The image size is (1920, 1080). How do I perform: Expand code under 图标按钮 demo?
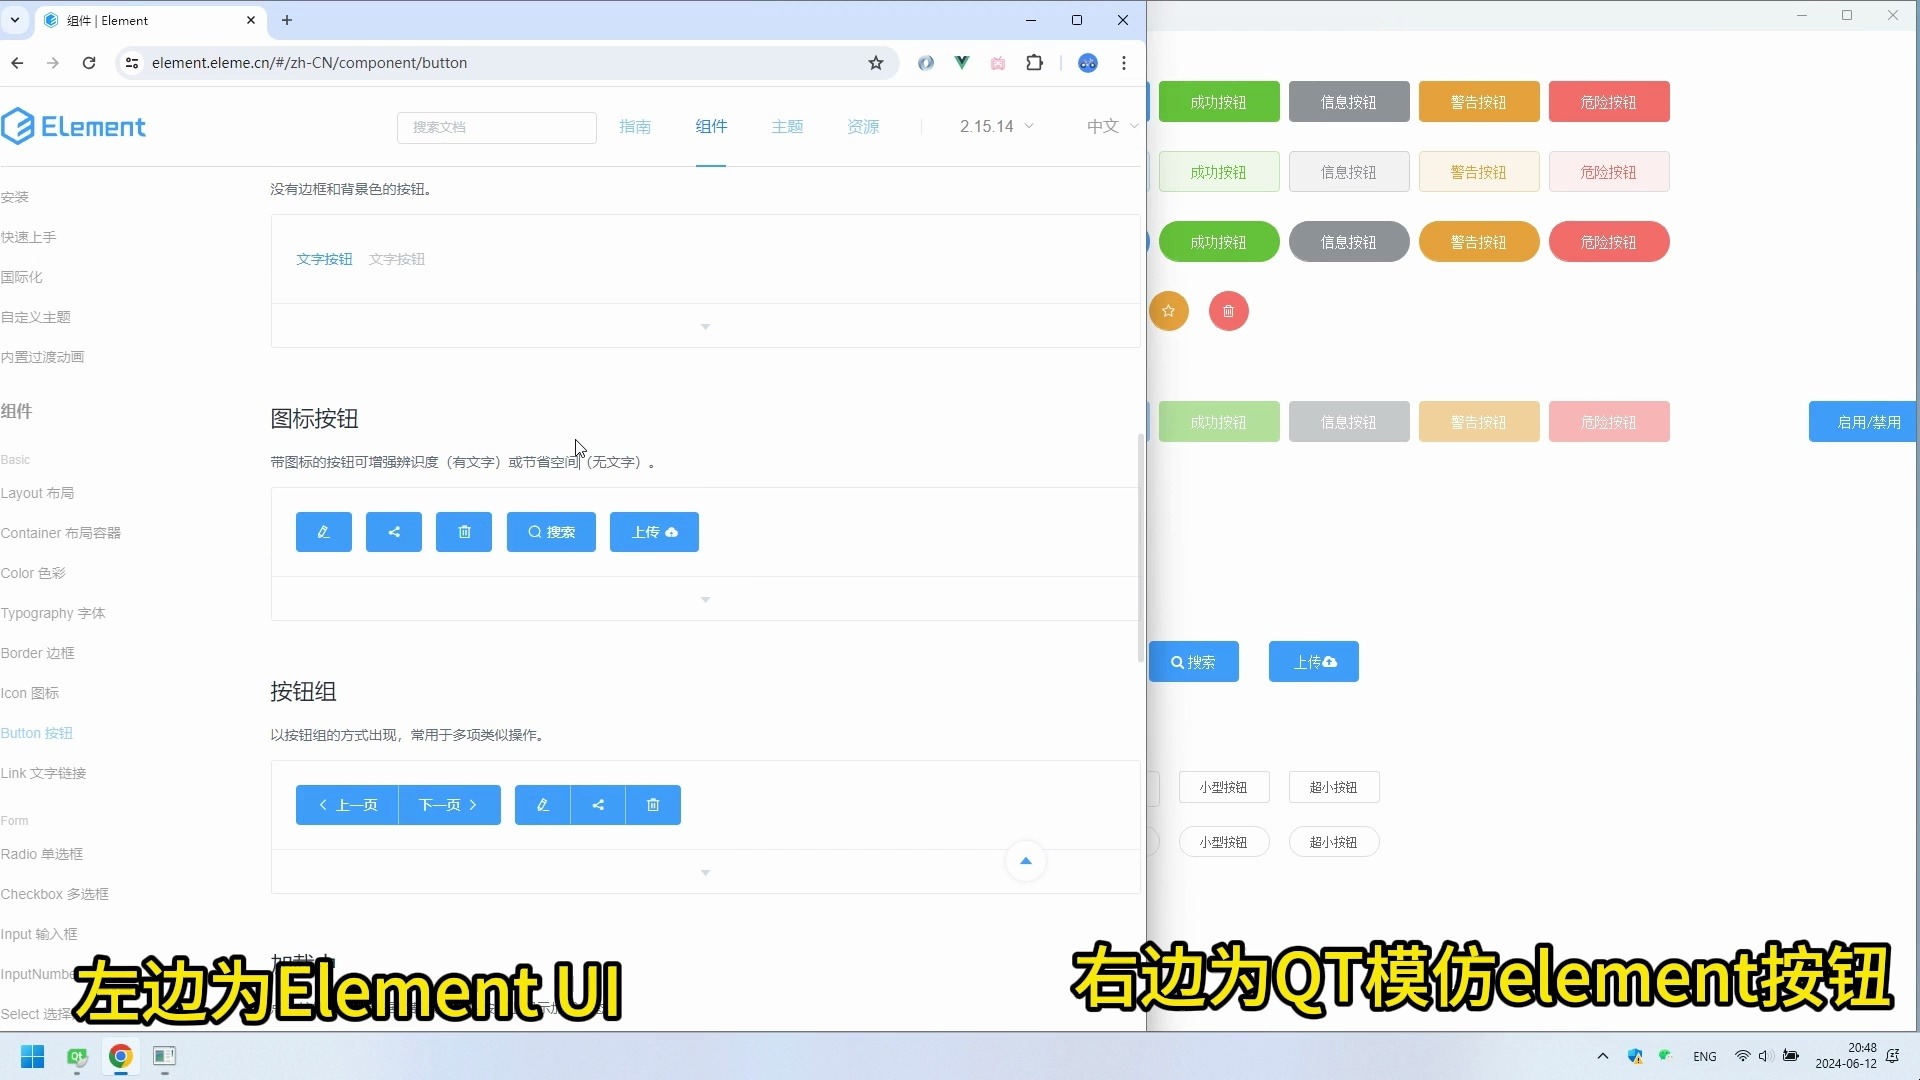[705, 600]
